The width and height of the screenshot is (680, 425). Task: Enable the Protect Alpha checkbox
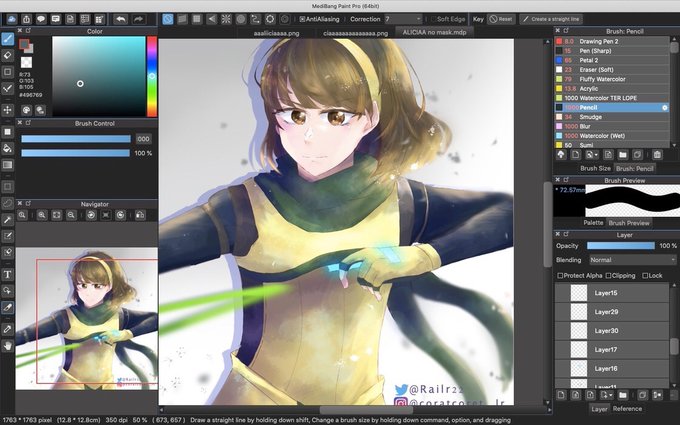click(x=560, y=275)
